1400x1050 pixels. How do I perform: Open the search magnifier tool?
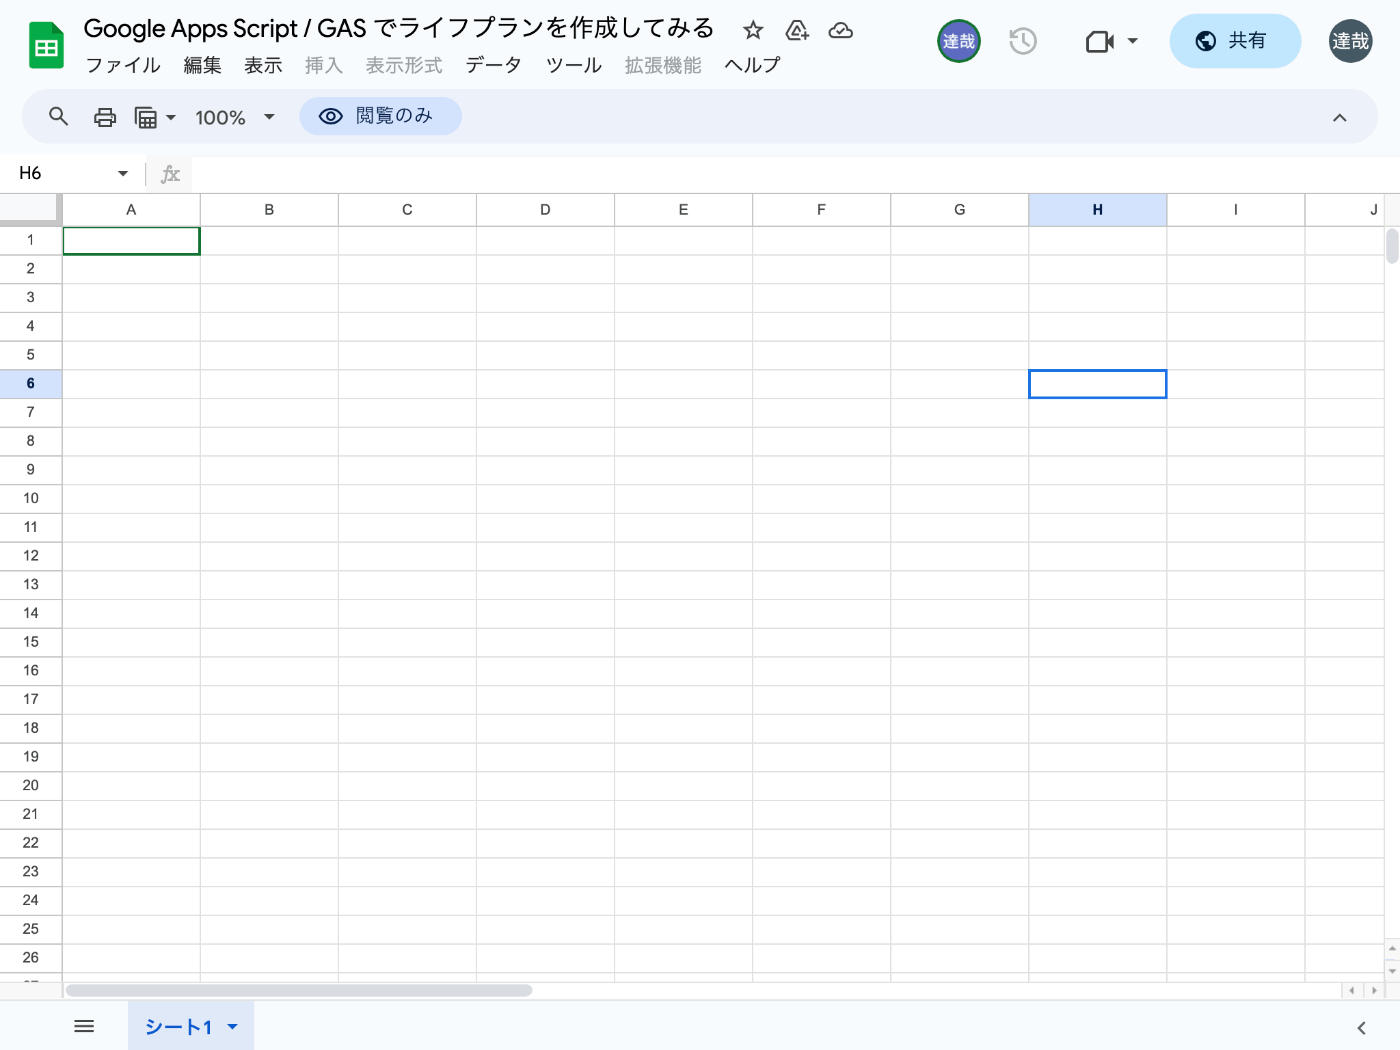[x=59, y=117]
